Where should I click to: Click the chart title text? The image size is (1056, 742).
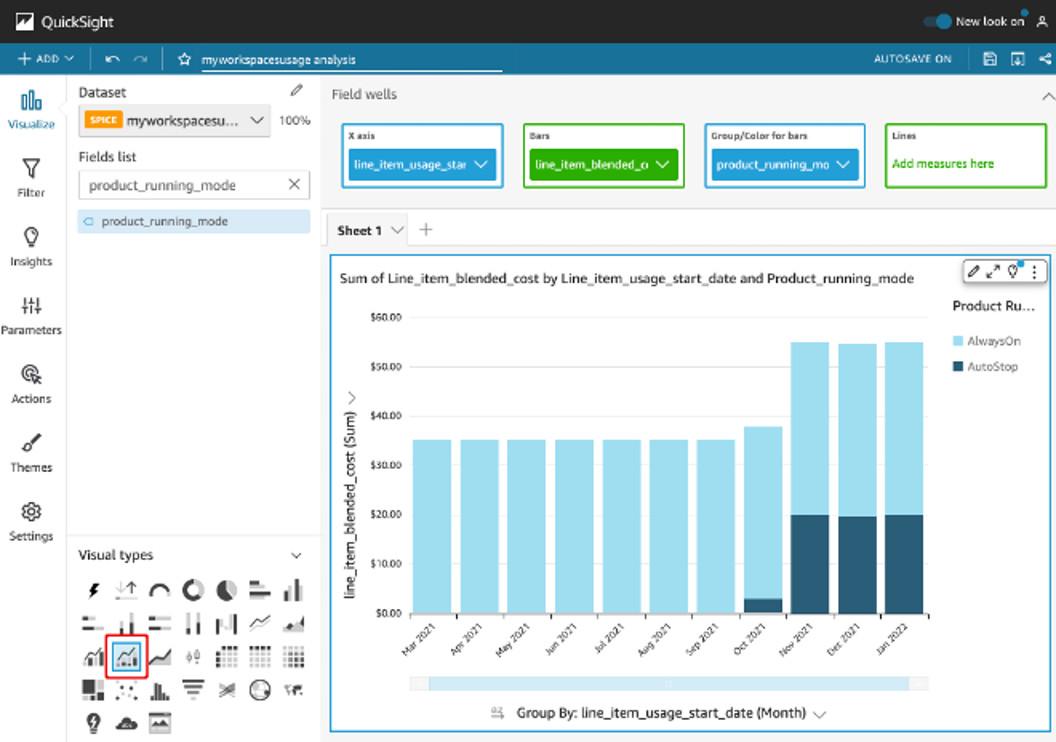coord(626,279)
